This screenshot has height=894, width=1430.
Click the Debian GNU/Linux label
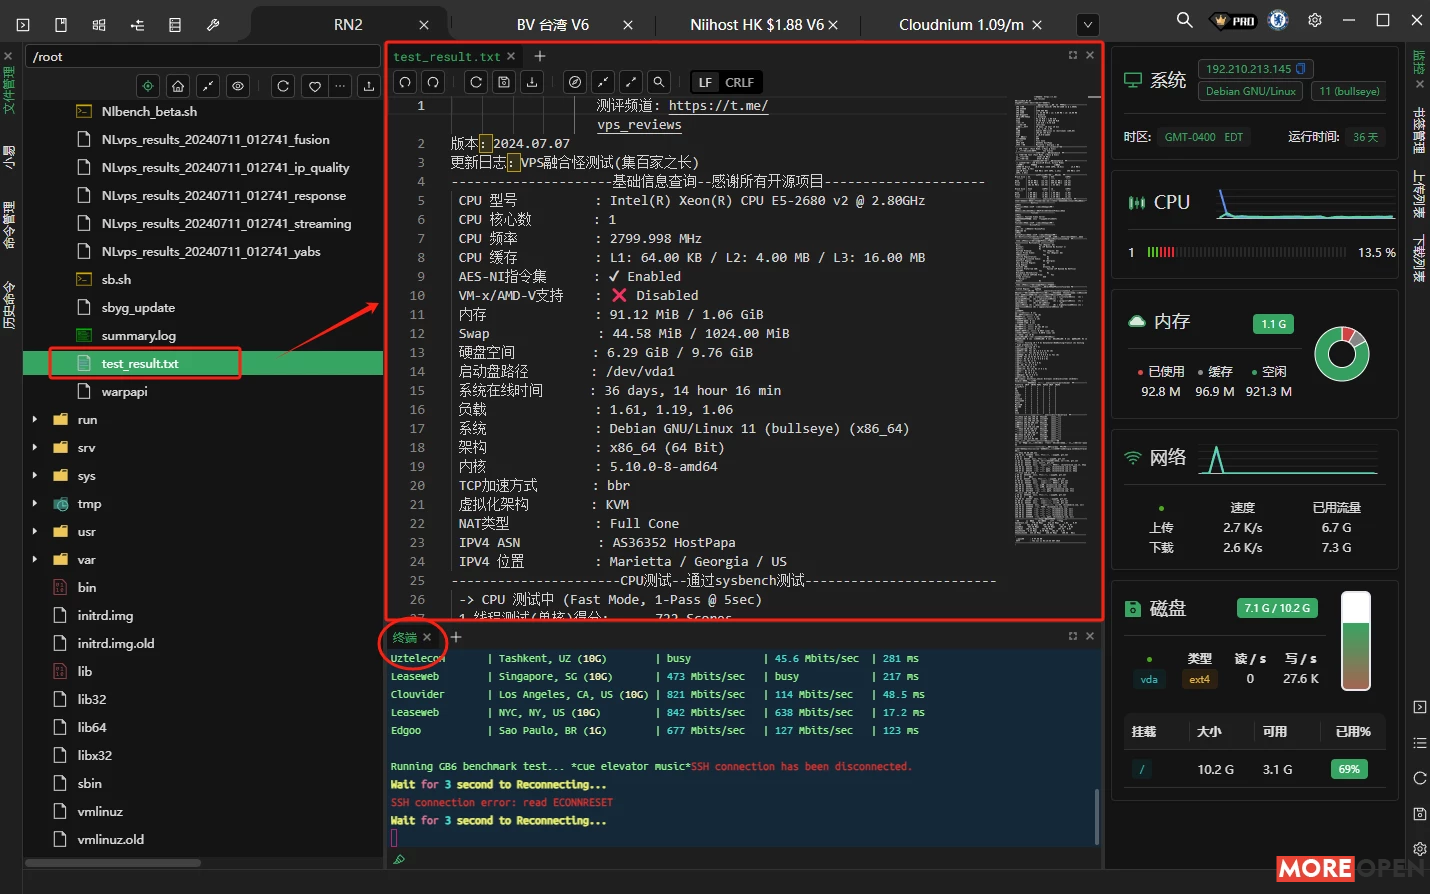[1250, 91]
